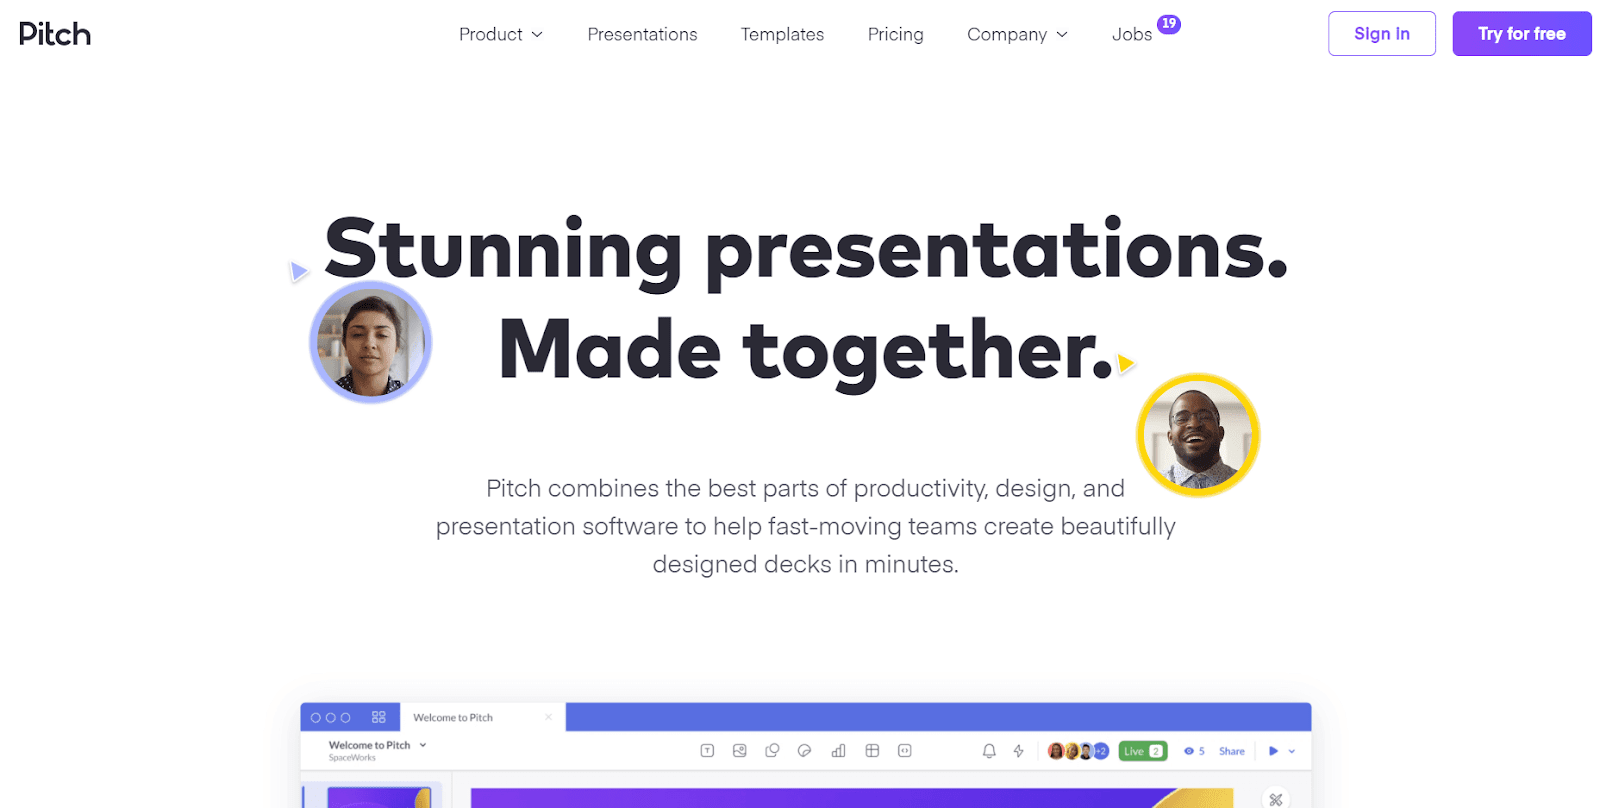Screen dimensions: 1600x808
Task: Open notifications bell icon
Action: pyautogui.click(x=989, y=751)
